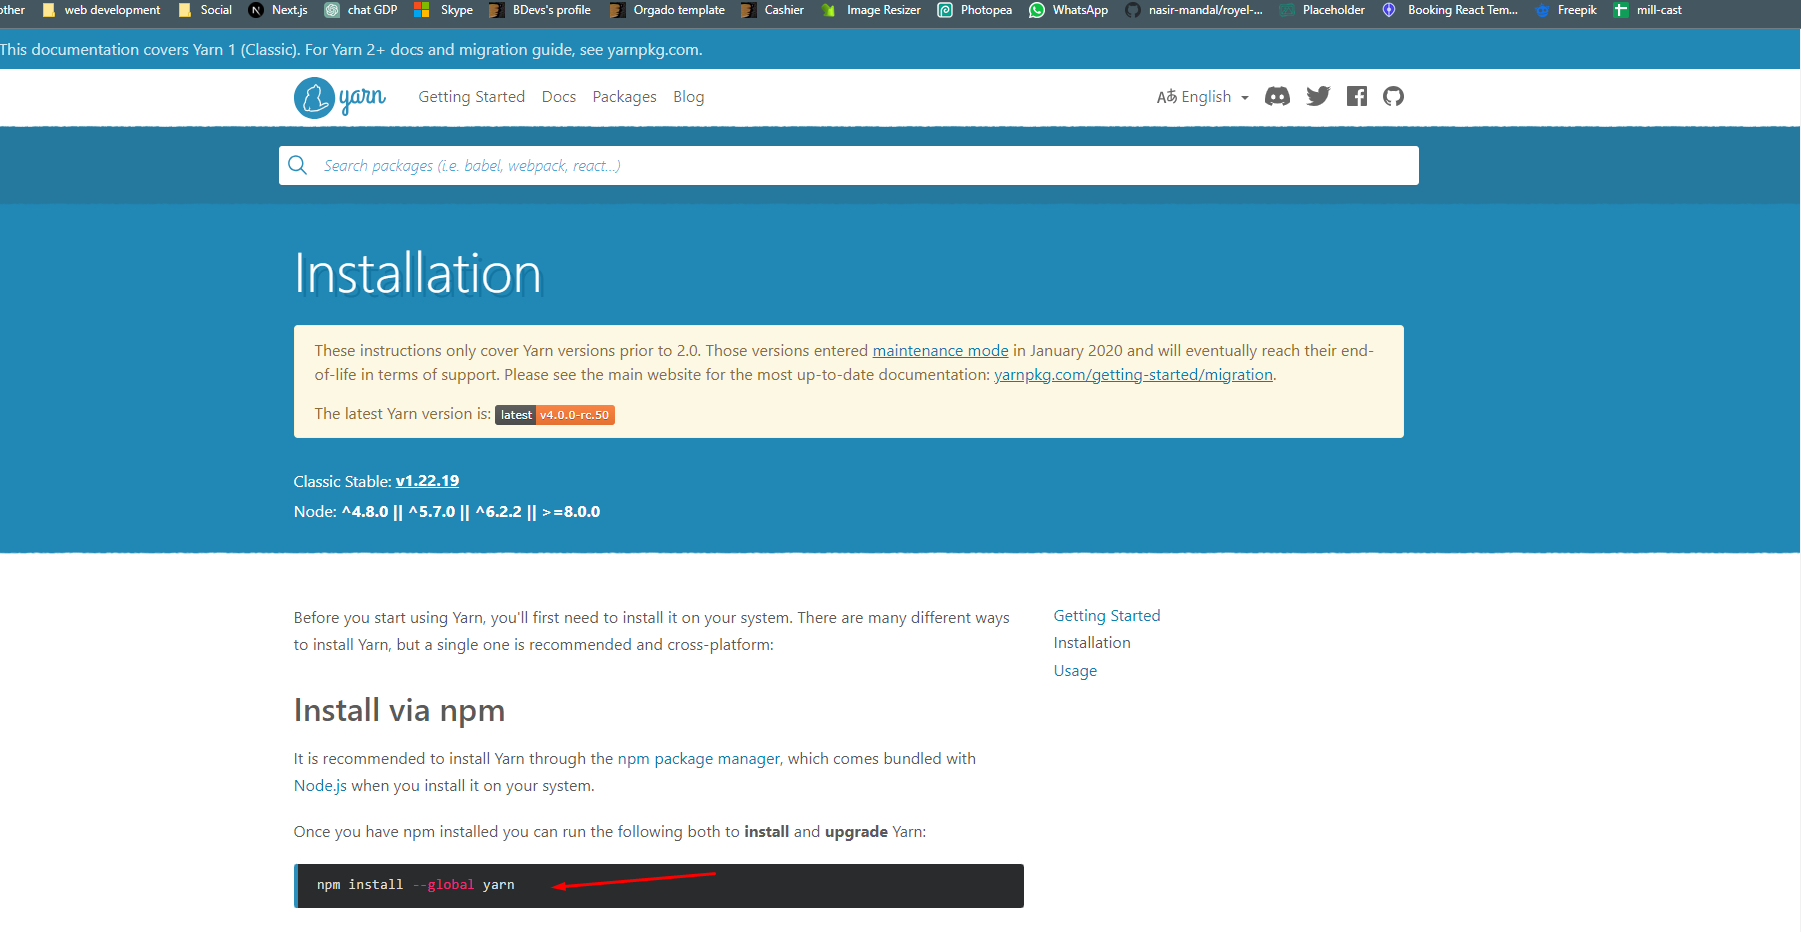The height and width of the screenshot is (932, 1801).
Task: Open the Blog nav item
Action: click(688, 97)
